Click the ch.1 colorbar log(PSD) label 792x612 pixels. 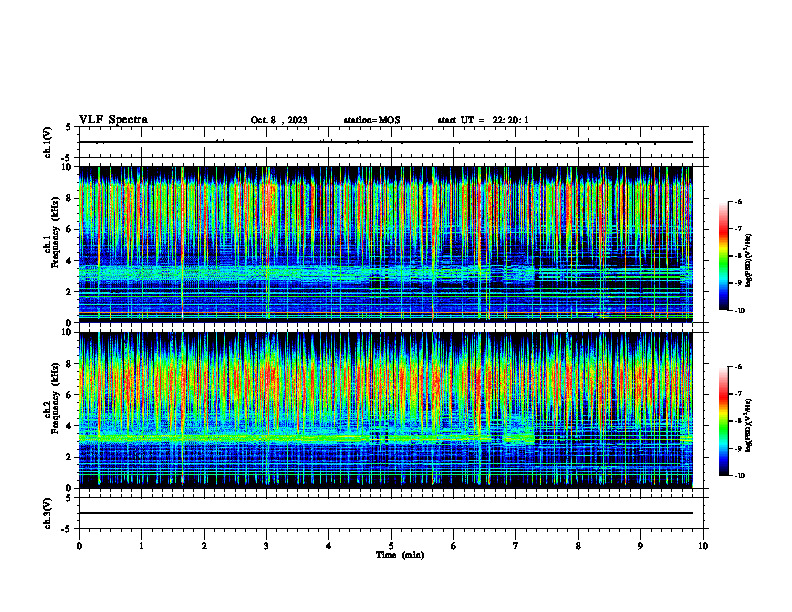[750, 261]
